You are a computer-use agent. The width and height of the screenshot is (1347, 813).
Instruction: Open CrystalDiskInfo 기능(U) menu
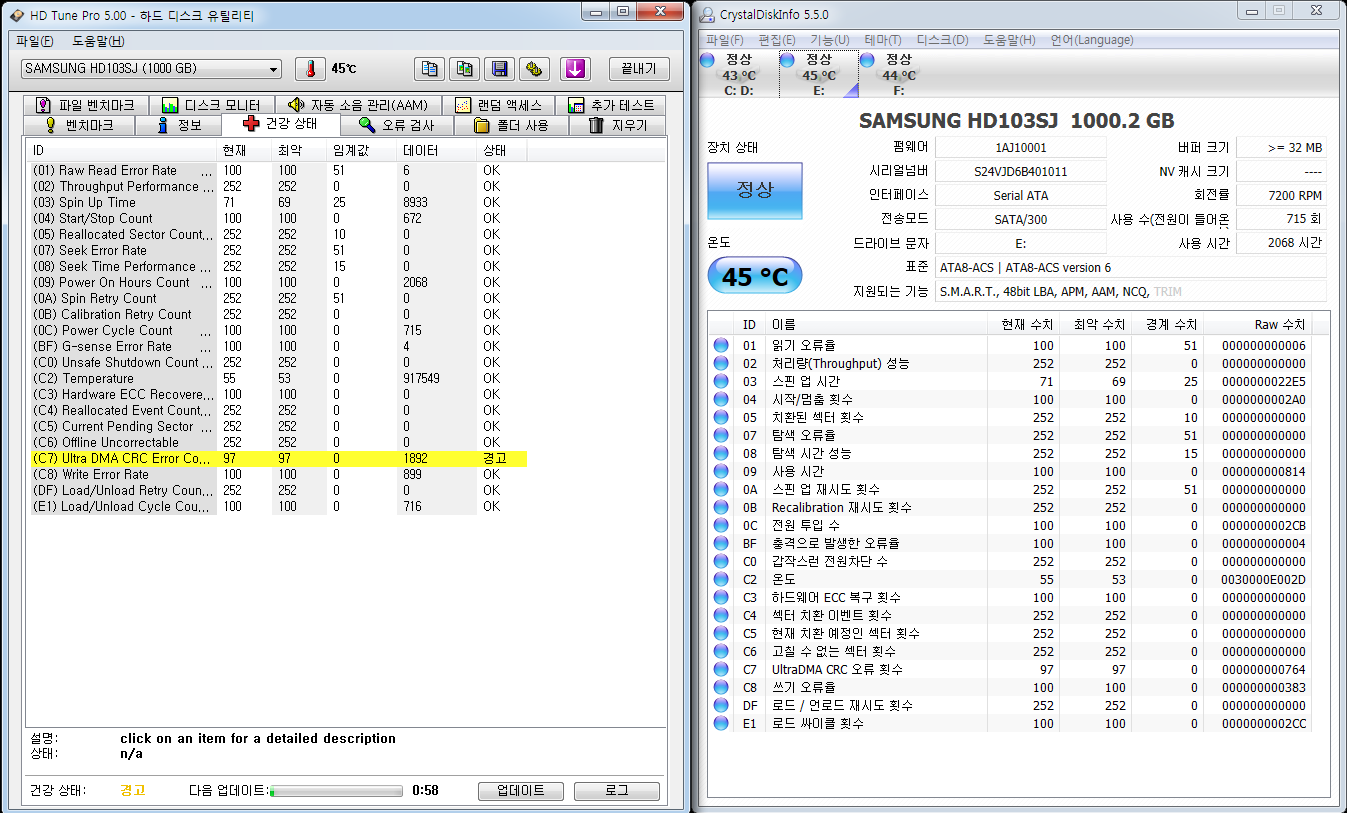830,40
